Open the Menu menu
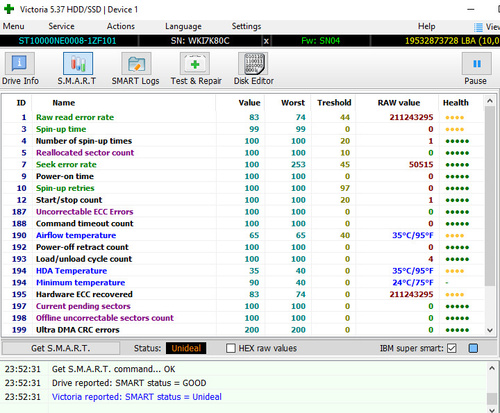The width and height of the screenshot is (500, 413). 13,26
